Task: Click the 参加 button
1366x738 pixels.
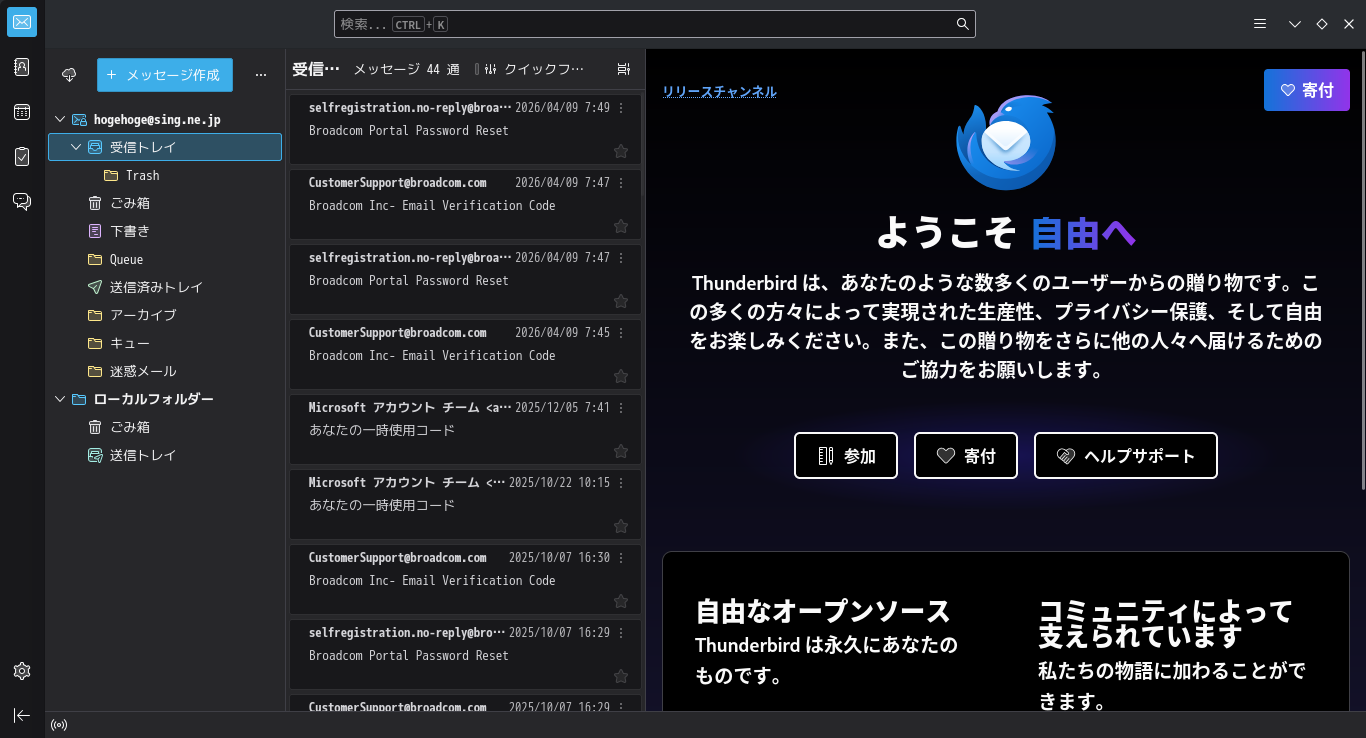Action: (846, 456)
